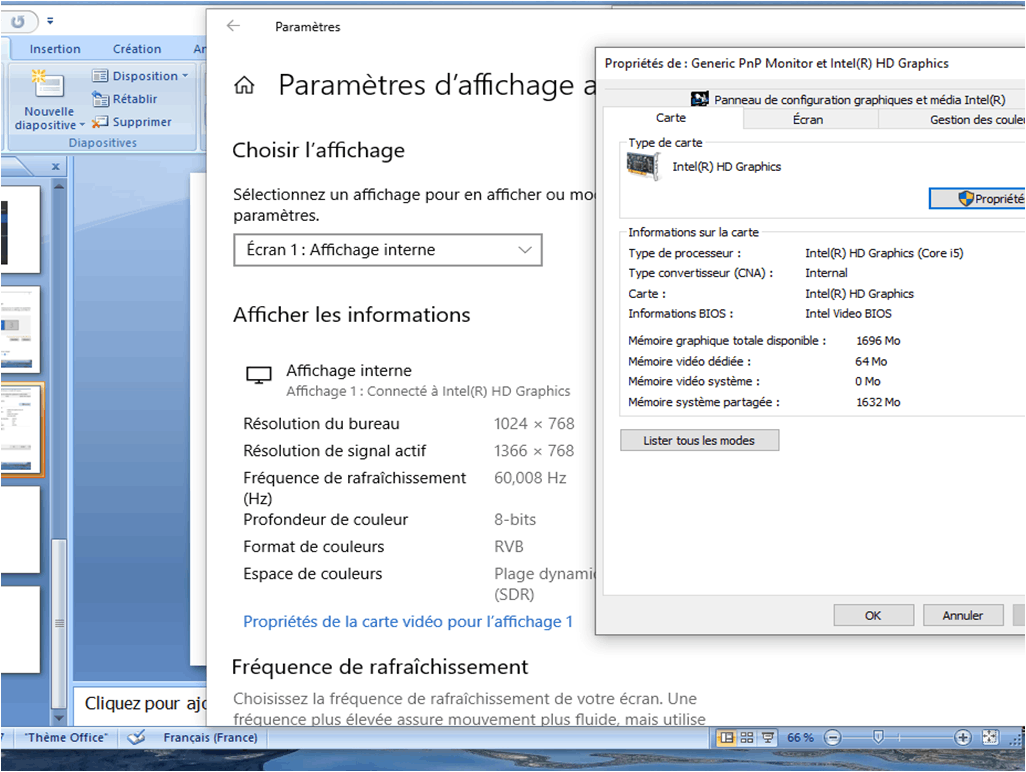Screen dimensions: 1026x772
Task: Click the zoom in plus button
Action: coord(962,738)
